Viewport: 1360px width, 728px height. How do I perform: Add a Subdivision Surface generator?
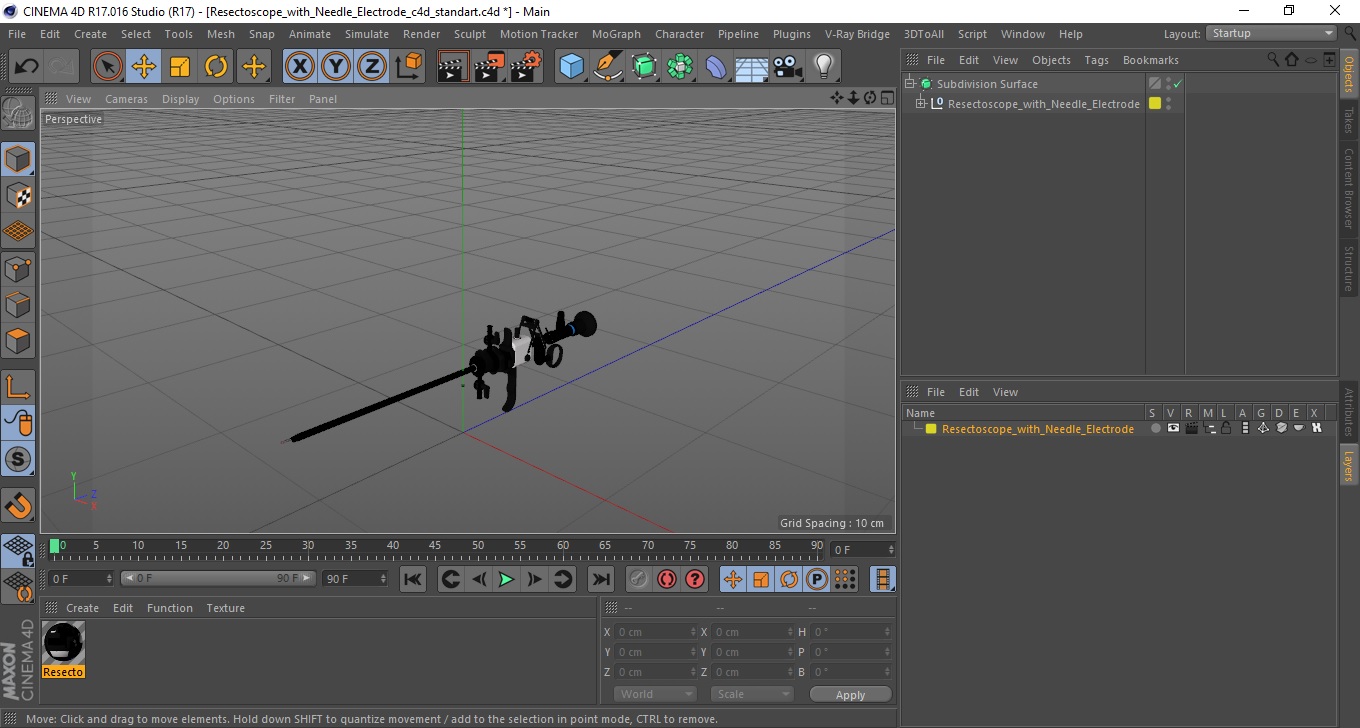tap(644, 67)
